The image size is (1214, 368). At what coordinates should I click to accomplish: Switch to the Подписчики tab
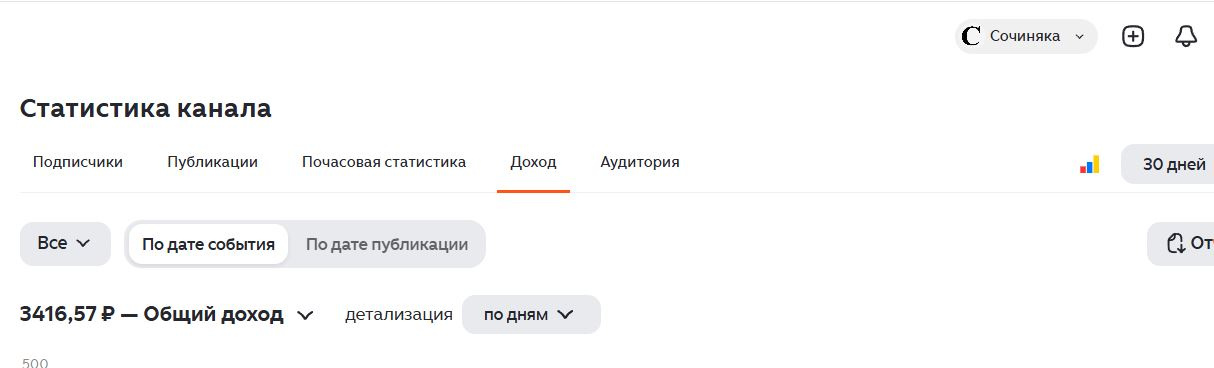(78, 162)
